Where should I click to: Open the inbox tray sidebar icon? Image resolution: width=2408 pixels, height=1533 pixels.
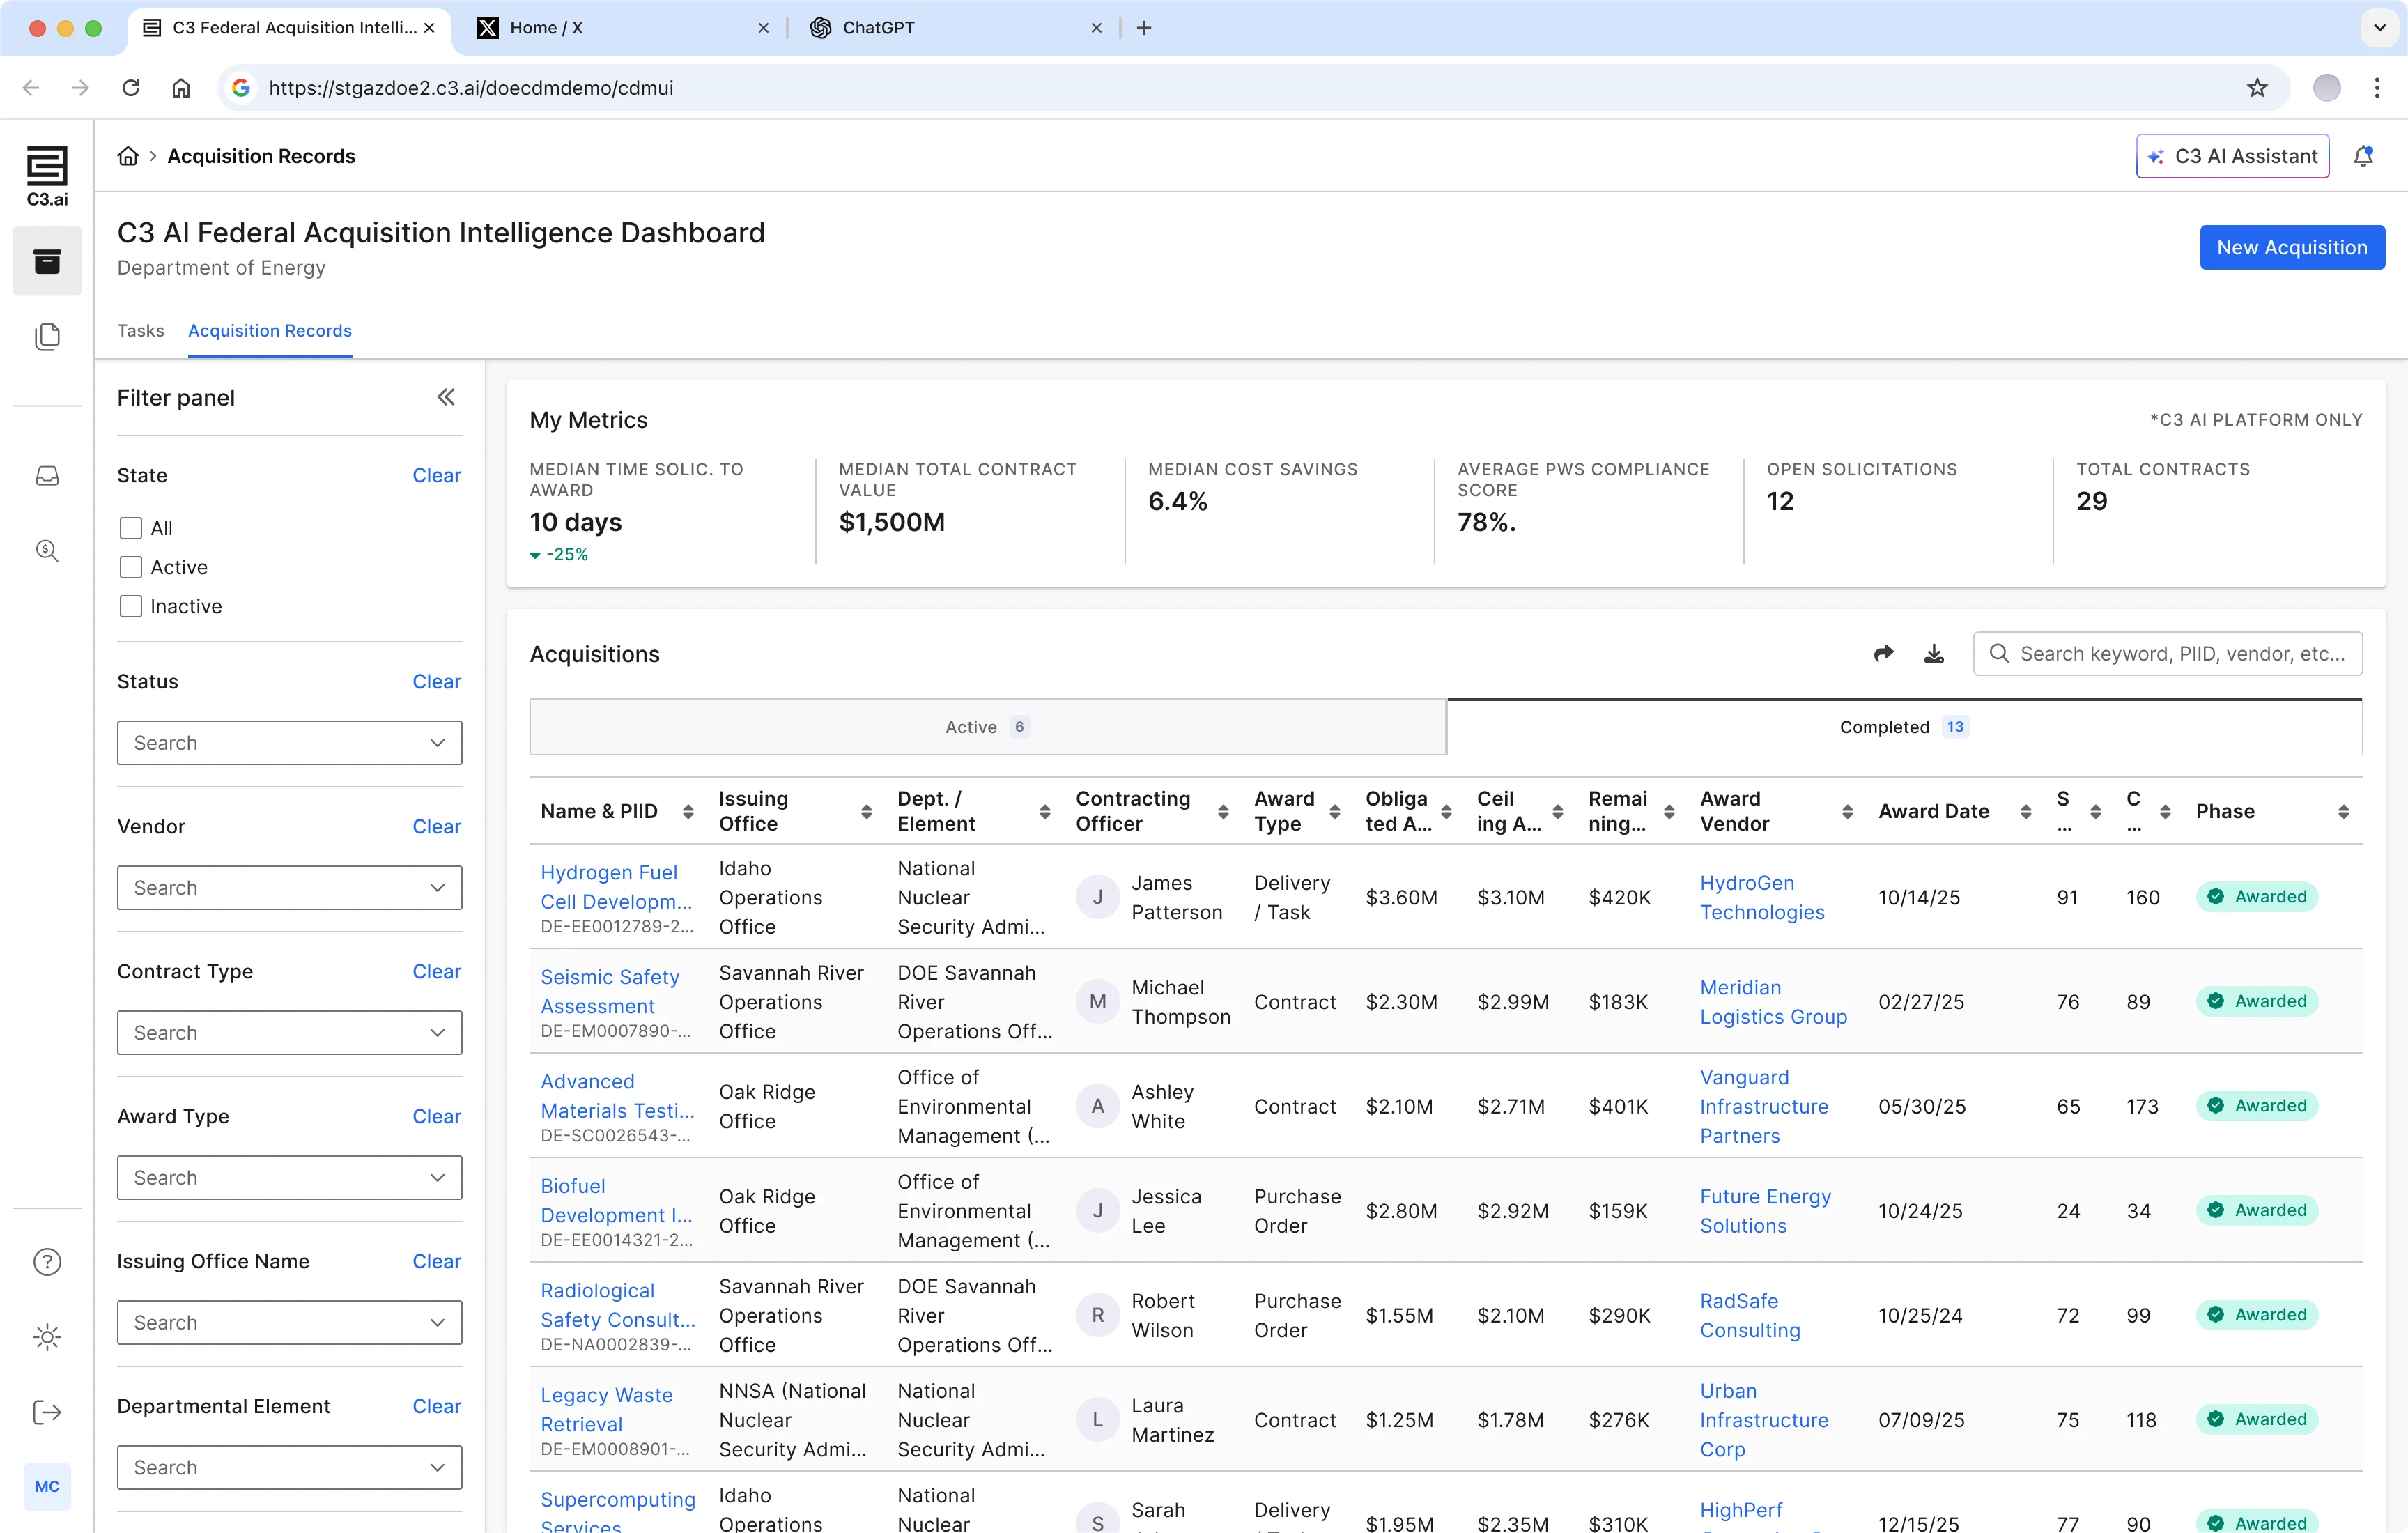coord(47,476)
